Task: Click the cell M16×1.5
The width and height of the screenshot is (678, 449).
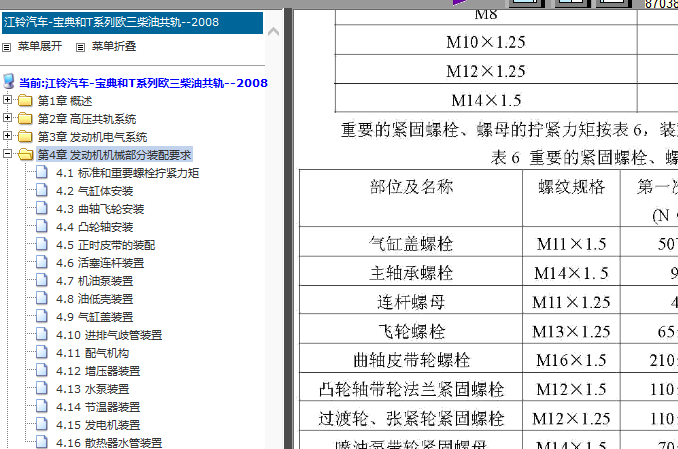Action: pyautogui.click(x=571, y=359)
